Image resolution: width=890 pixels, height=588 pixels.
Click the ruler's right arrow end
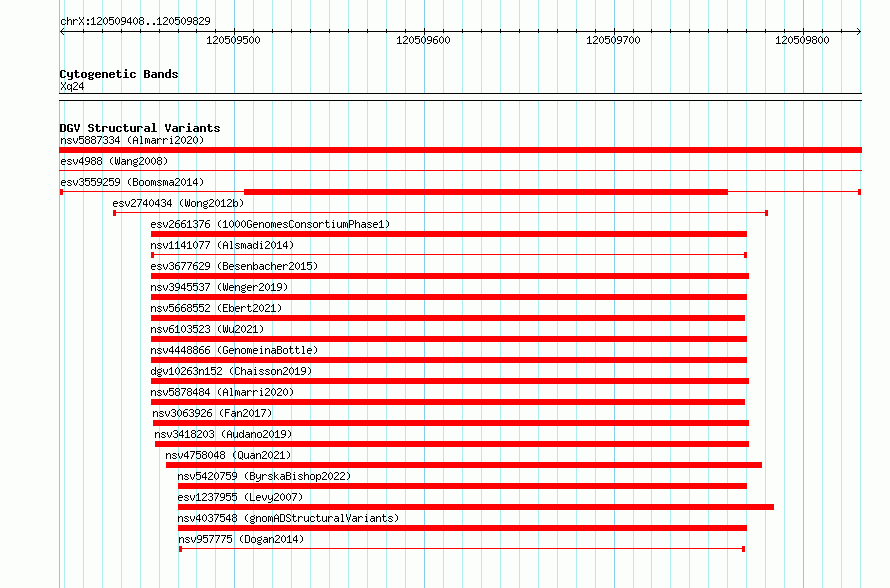tap(859, 31)
